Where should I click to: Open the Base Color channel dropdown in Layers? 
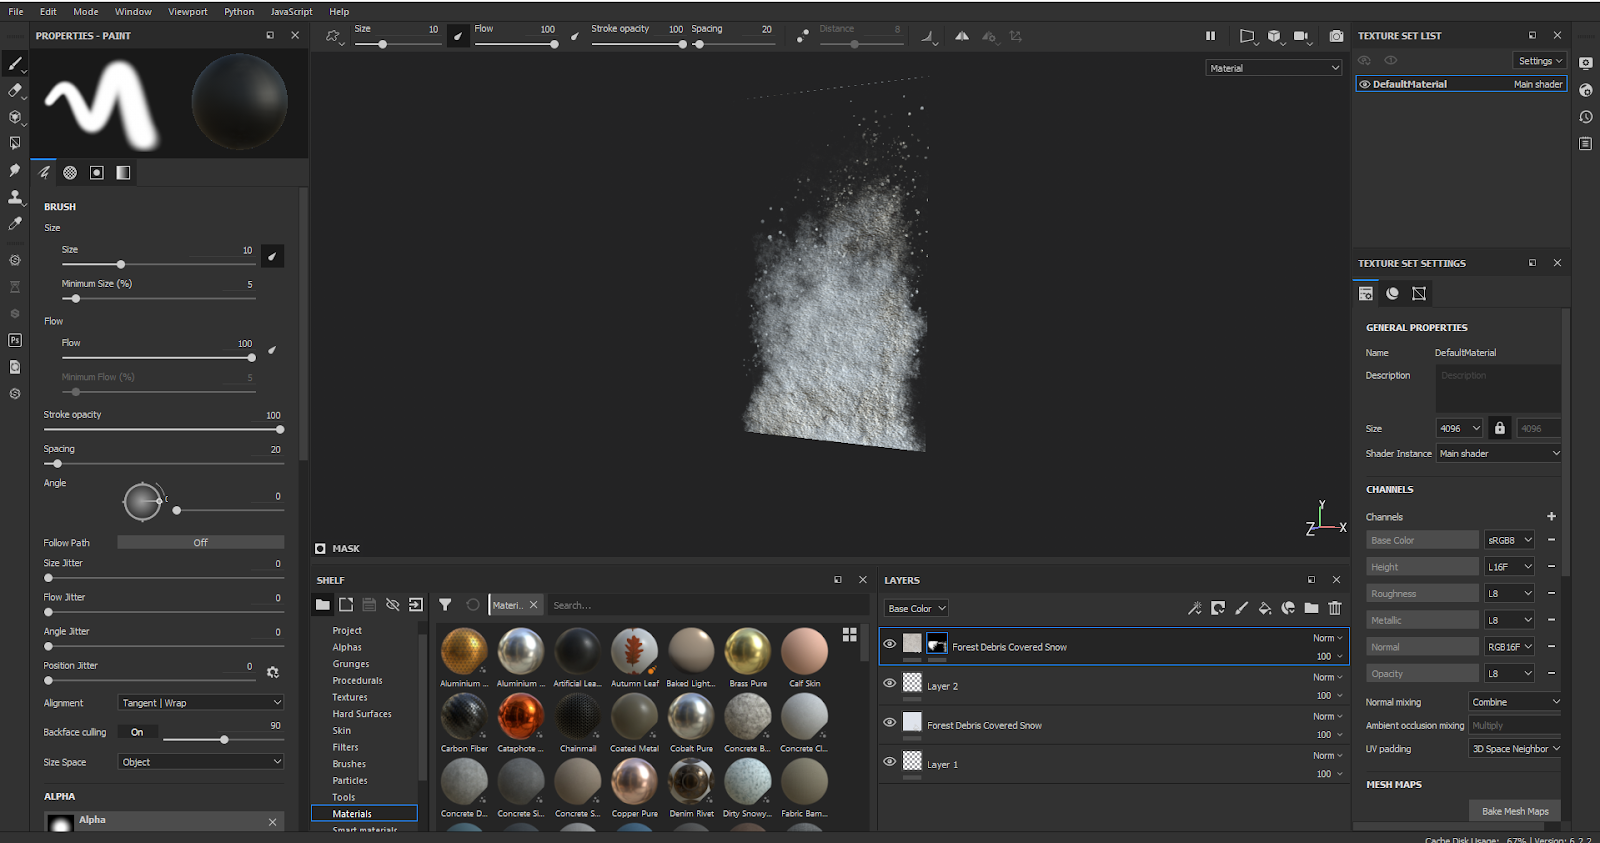pyautogui.click(x=916, y=608)
